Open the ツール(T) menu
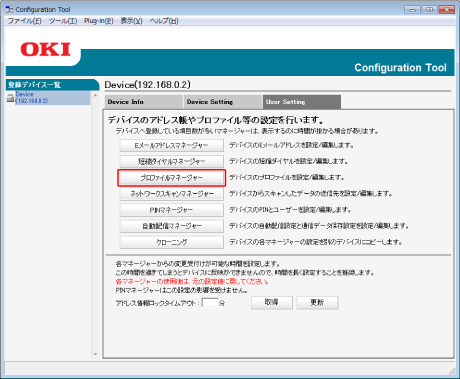Image resolution: width=460 pixels, height=379 pixels. click(63, 21)
